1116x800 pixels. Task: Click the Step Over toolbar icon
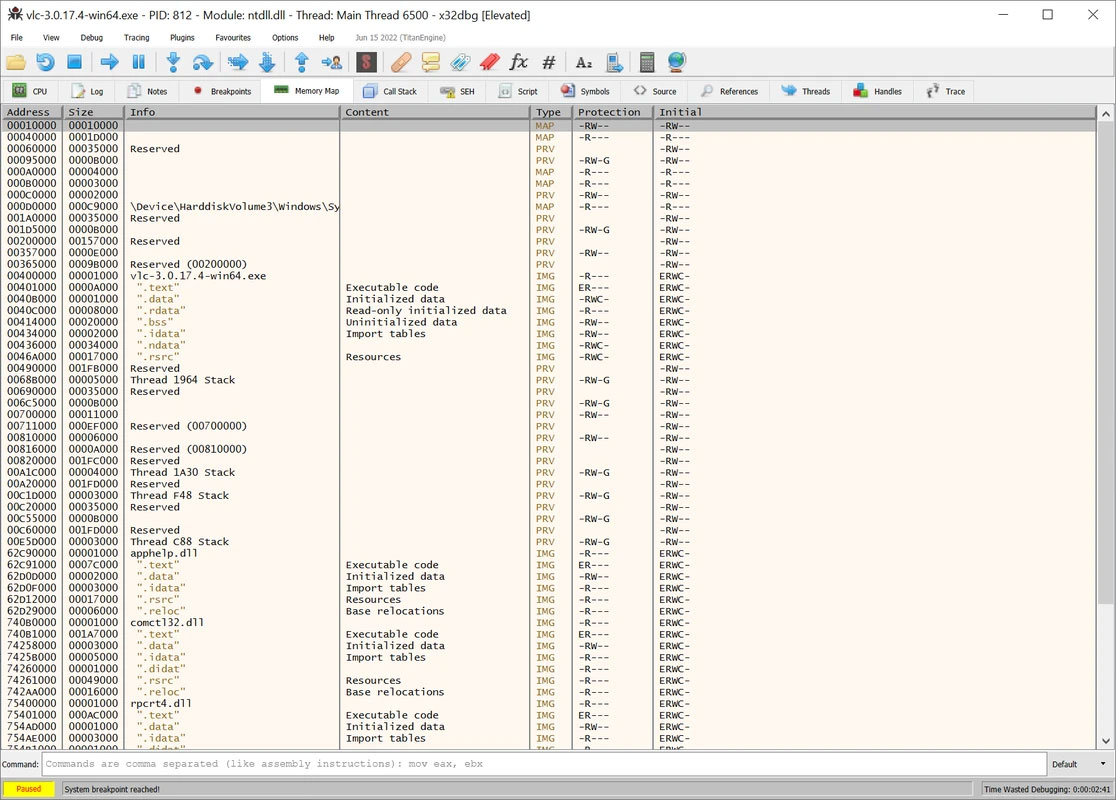203,62
